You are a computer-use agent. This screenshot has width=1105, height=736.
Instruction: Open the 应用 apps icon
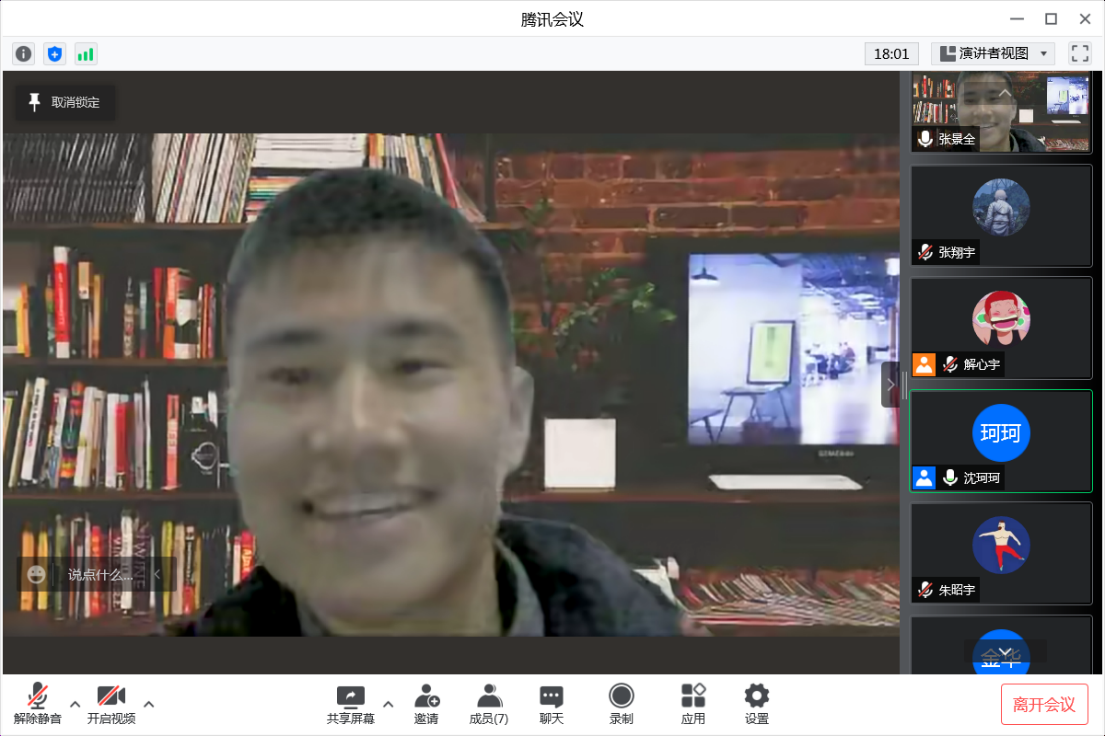pyautogui.click(x=693, y=704)
